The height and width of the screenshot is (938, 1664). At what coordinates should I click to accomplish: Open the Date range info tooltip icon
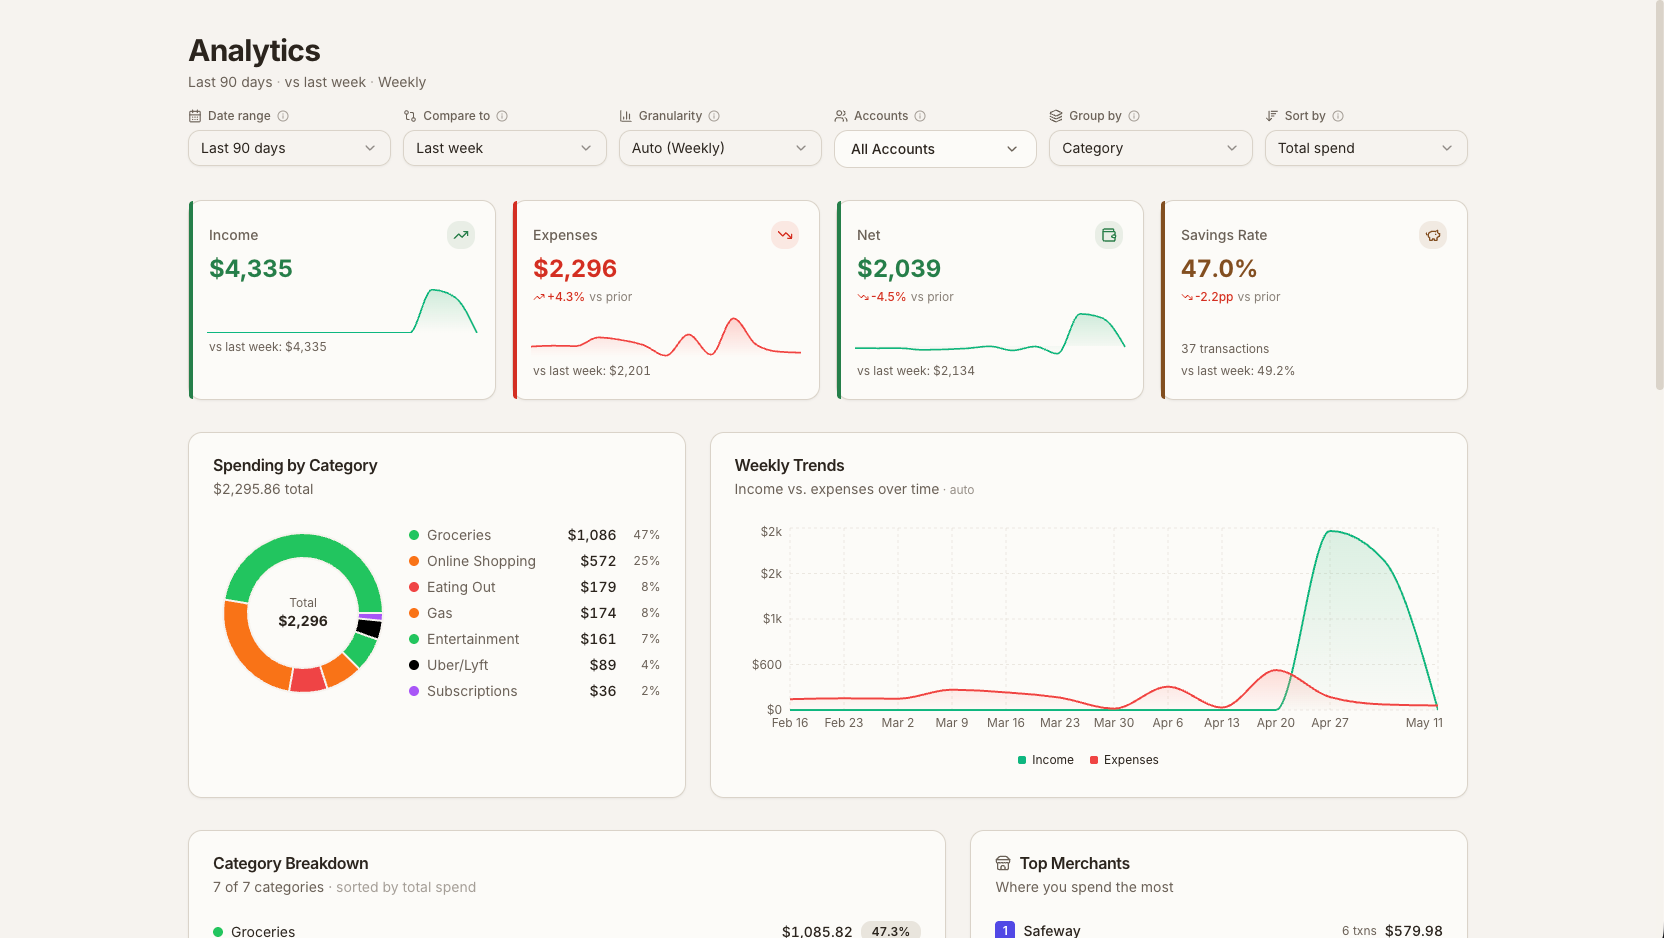point(283,116)
